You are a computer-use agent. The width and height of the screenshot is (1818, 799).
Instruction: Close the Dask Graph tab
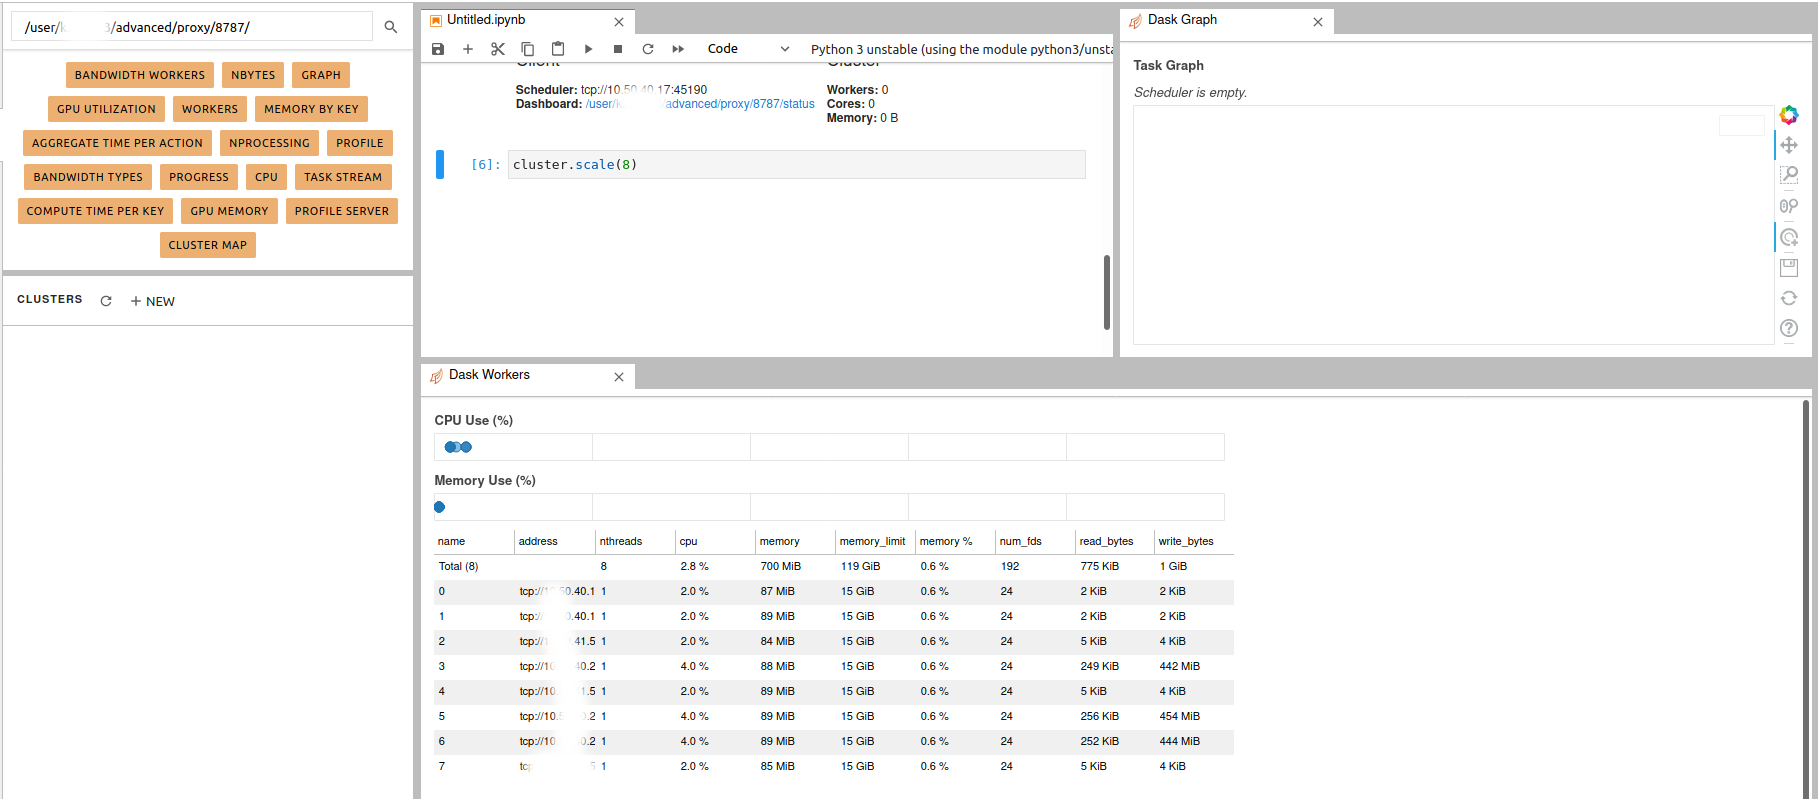point(1318,22)
